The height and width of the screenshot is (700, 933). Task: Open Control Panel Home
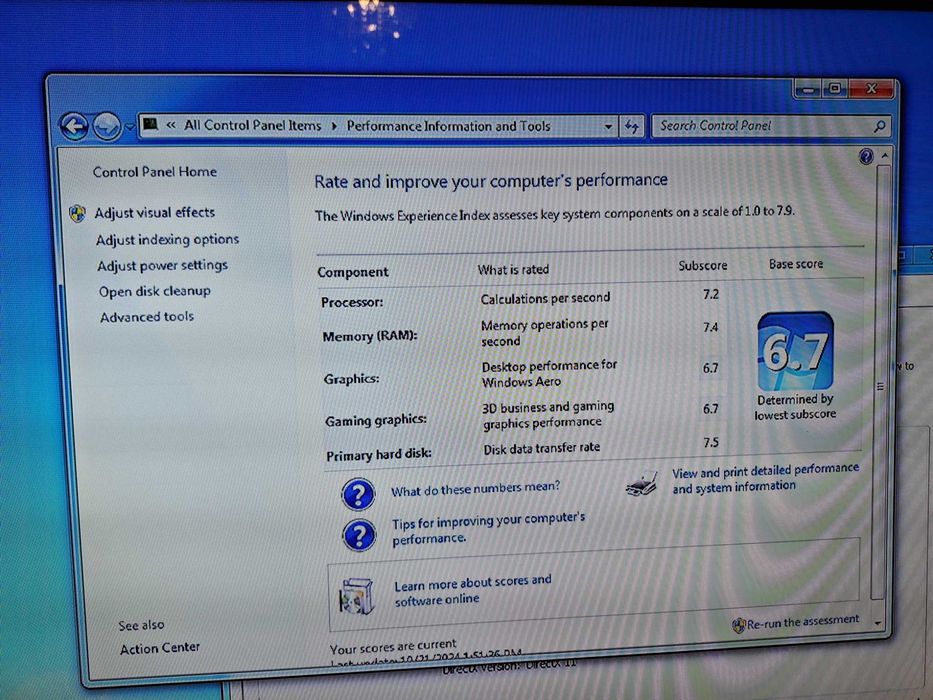click(155, 172)
